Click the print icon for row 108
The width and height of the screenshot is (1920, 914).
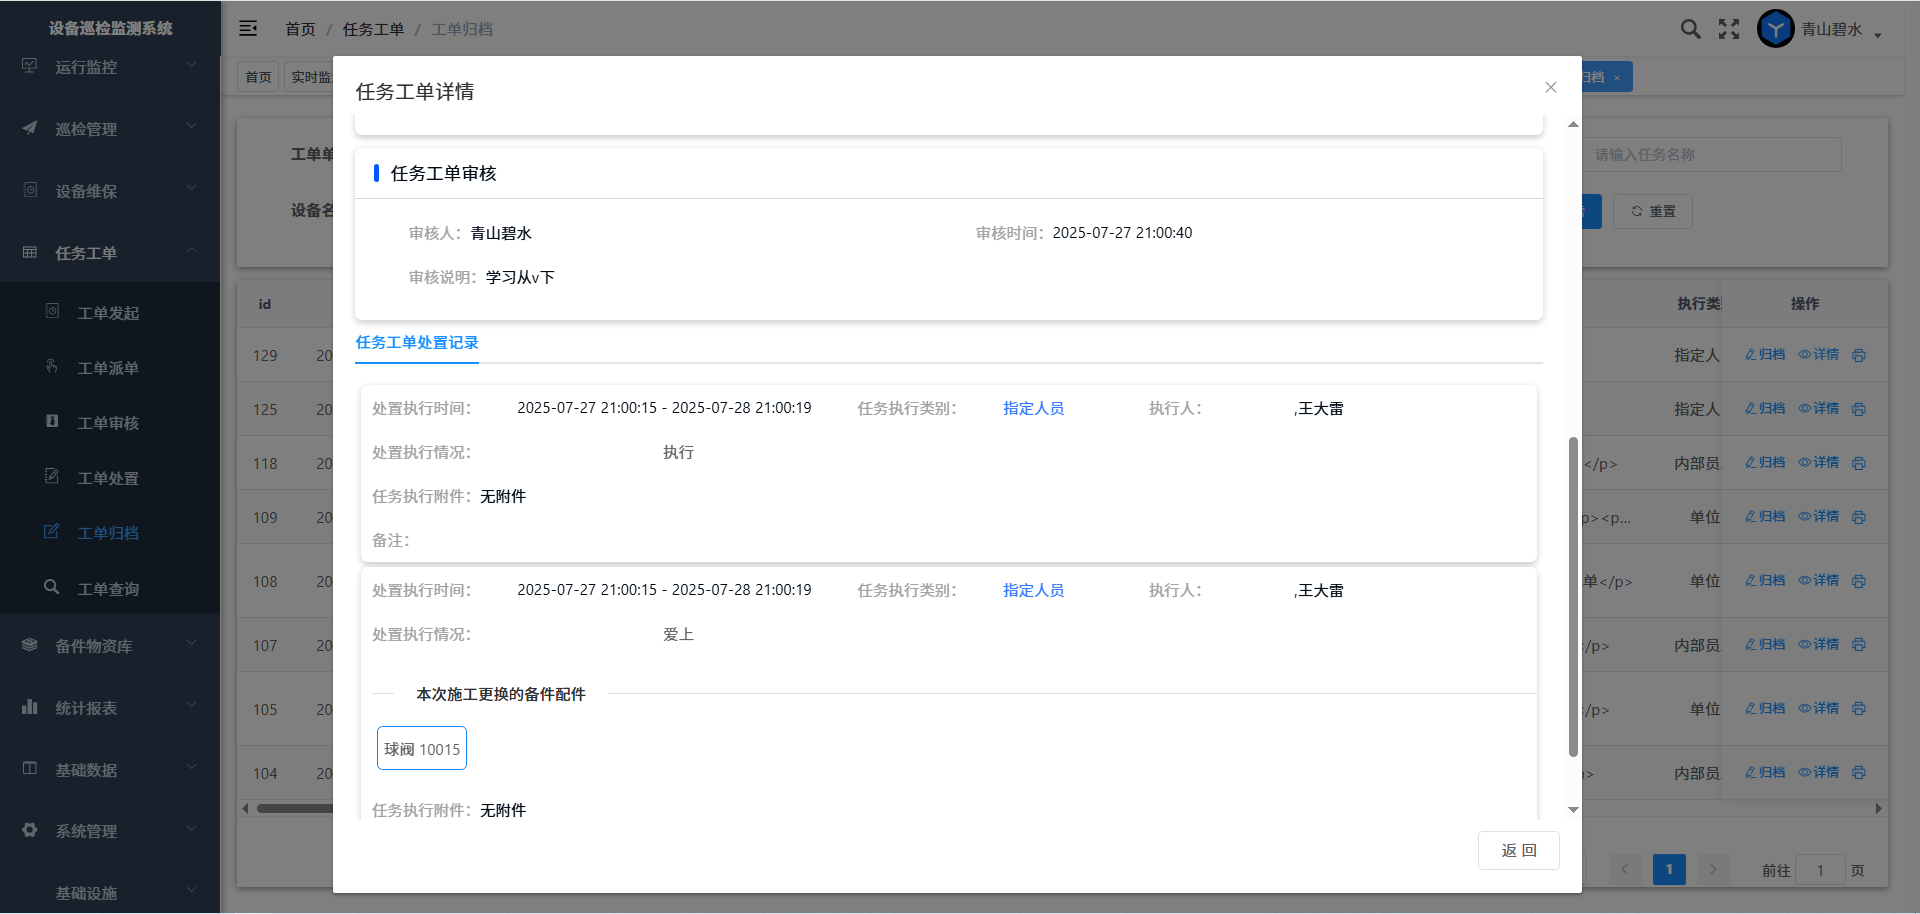1859,581
